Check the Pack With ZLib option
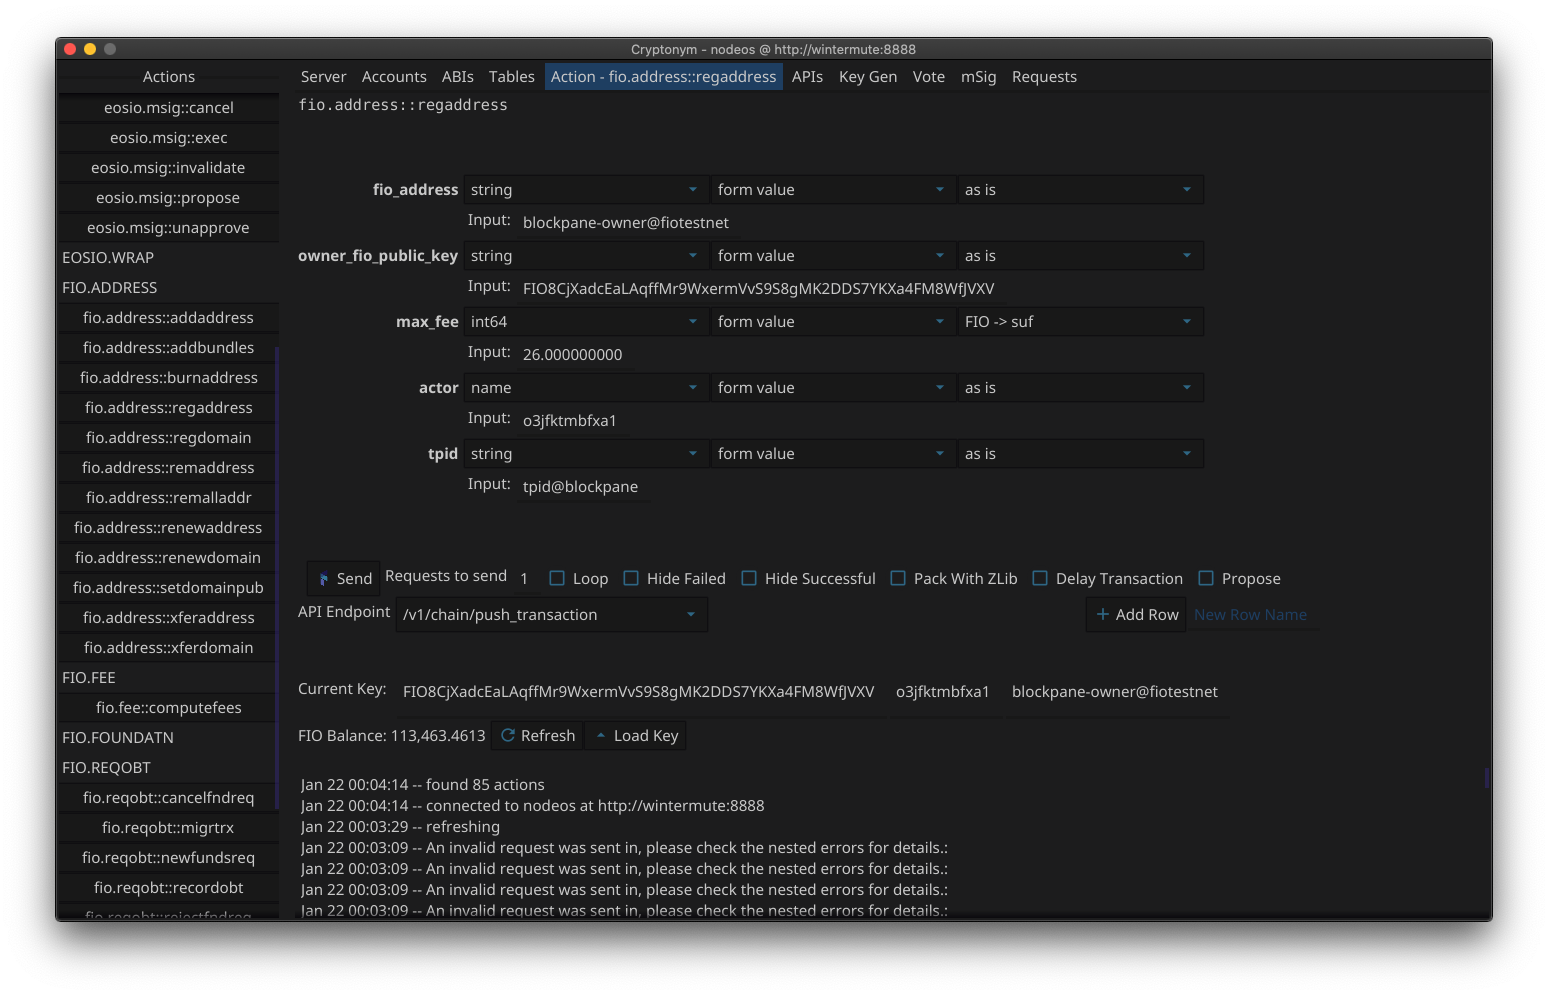Viewport: 1548px width, 995px height. click(x=898, y=579)
